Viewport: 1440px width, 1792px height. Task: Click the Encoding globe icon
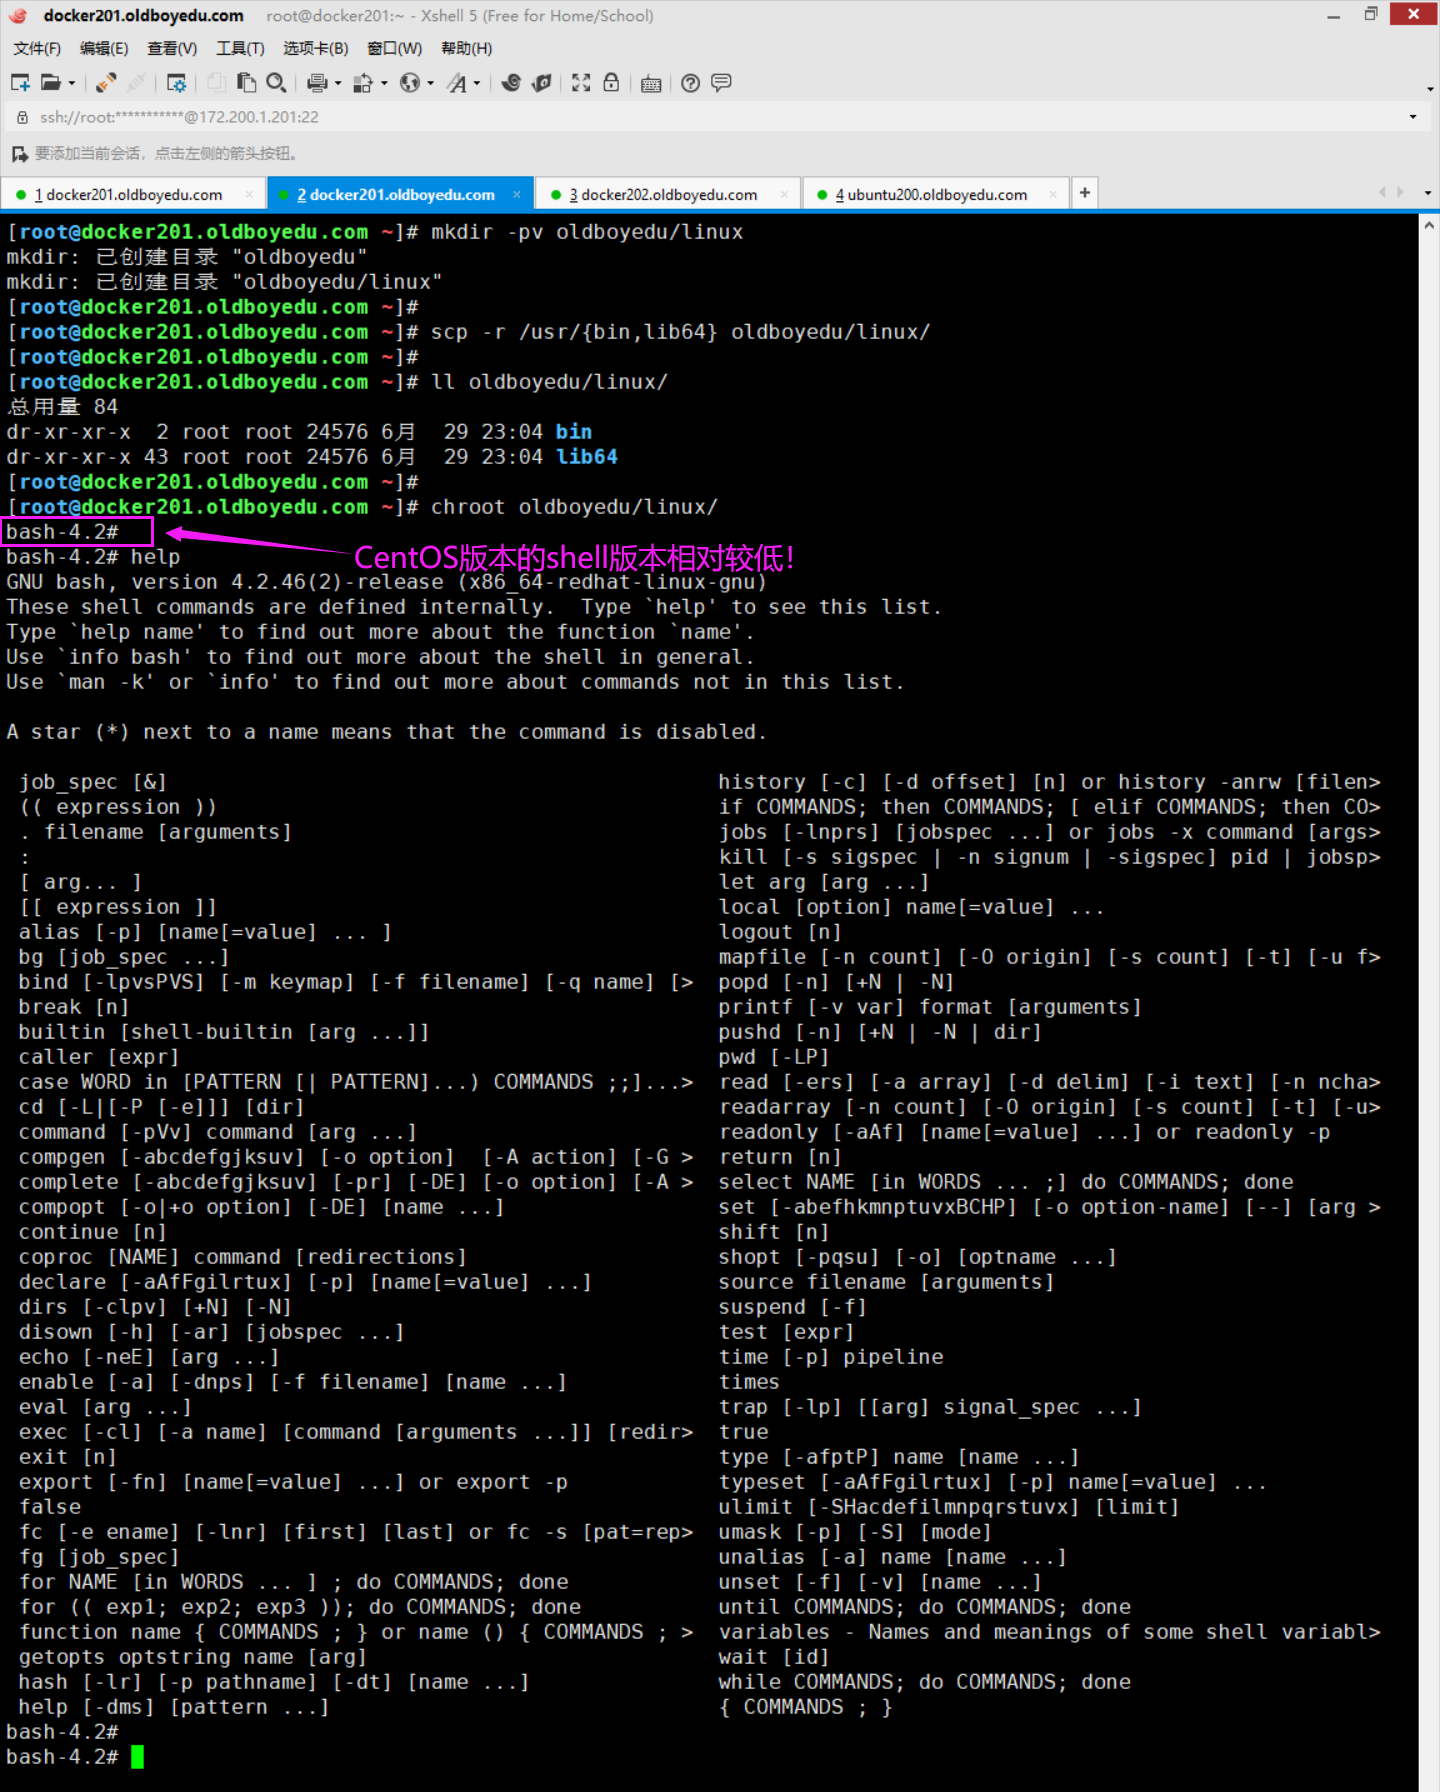(x=410, y=83)
